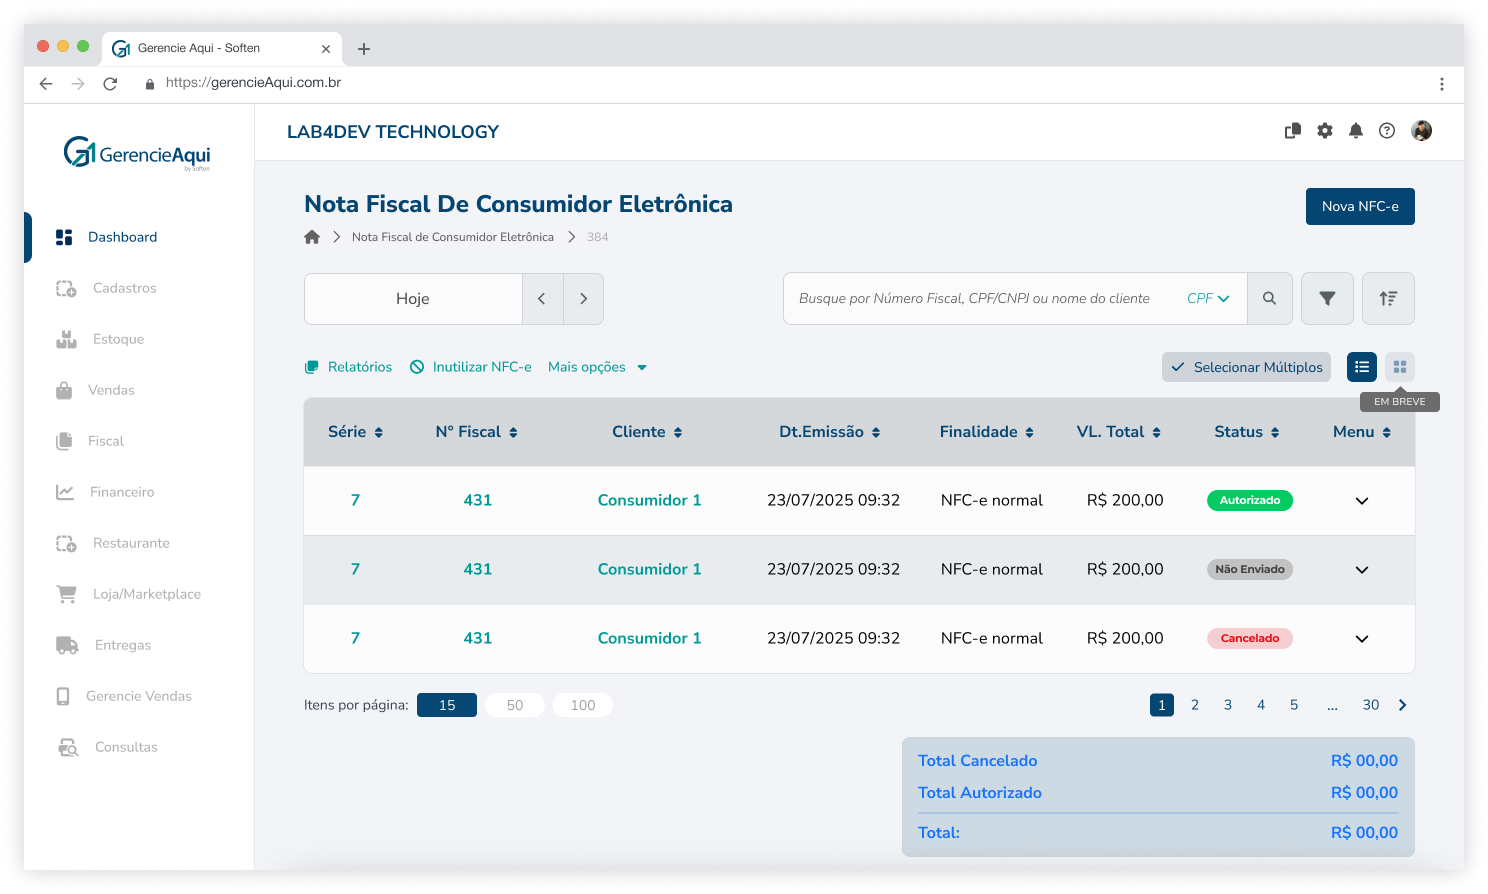Open Consumidor 1 in the Autorizado row
Image resolution: width=1488 pixels, height=894 pixels.
point(650,500)
